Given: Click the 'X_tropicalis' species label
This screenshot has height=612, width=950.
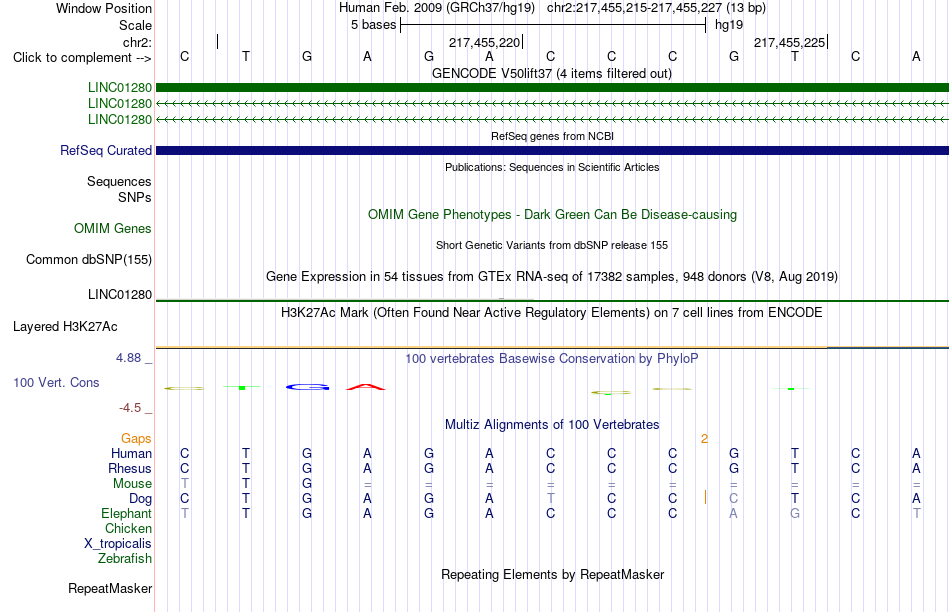Looking at the screenshot, I should 118,544.
